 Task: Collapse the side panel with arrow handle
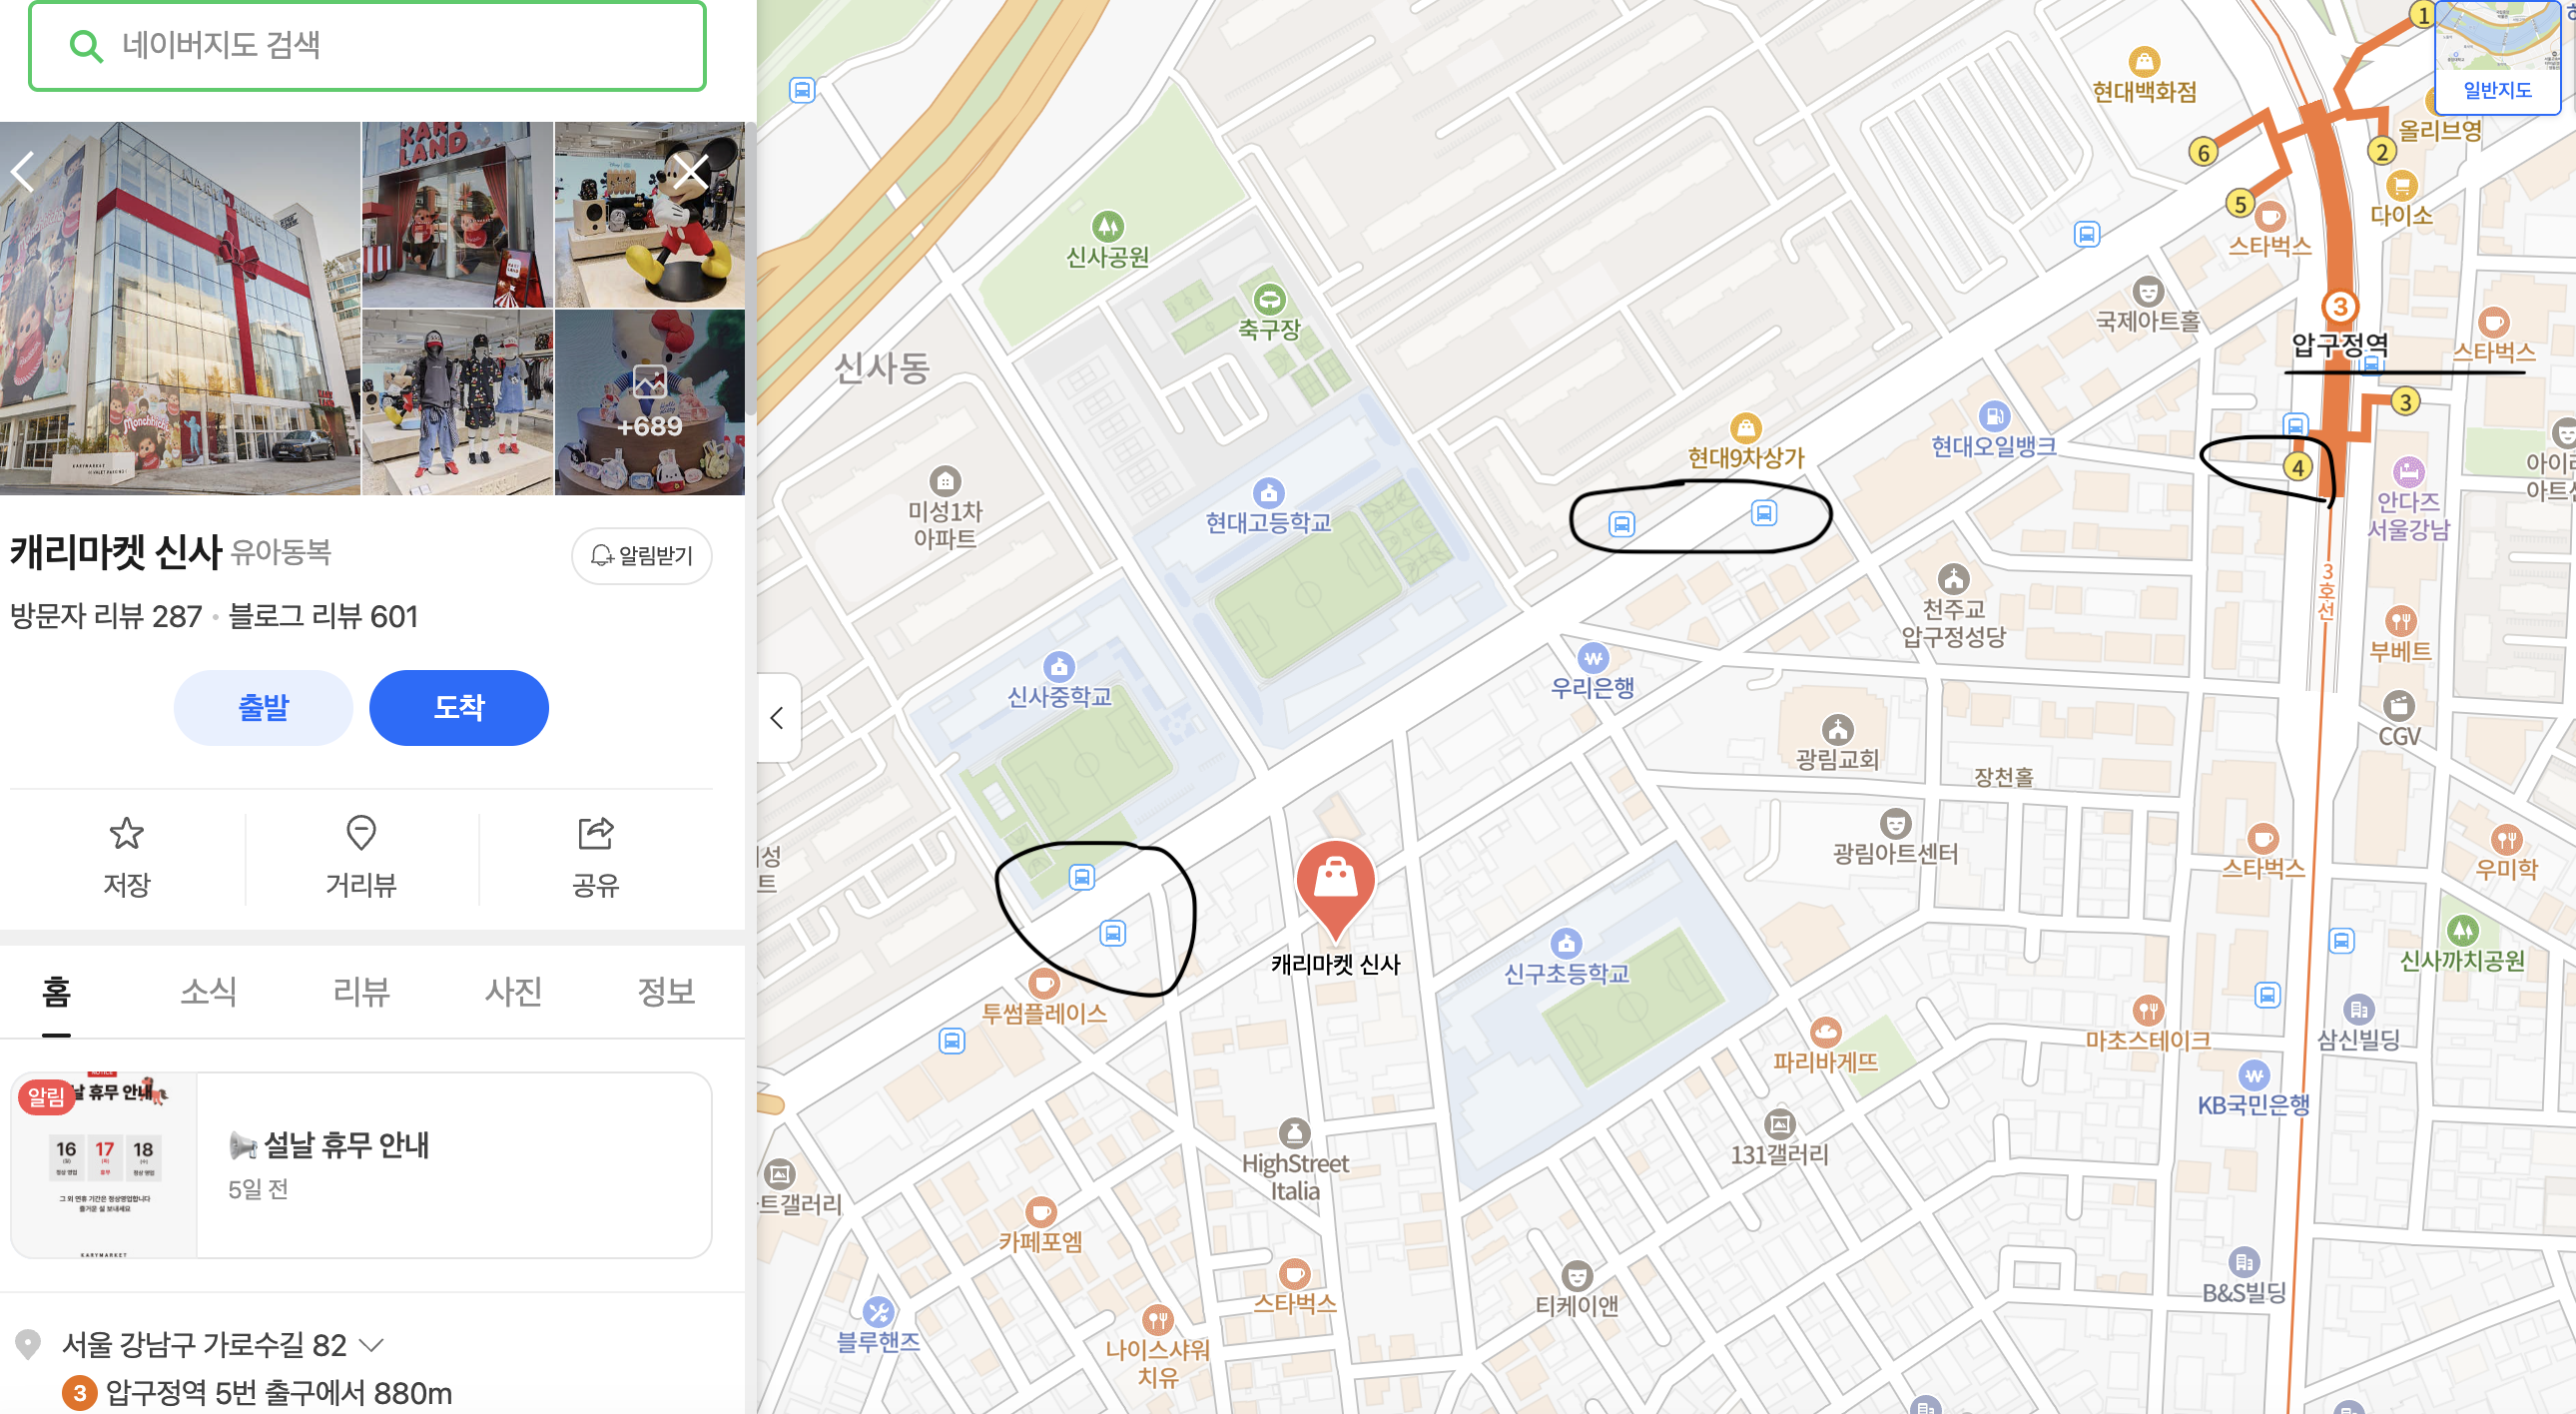click(x=778, y=718)
